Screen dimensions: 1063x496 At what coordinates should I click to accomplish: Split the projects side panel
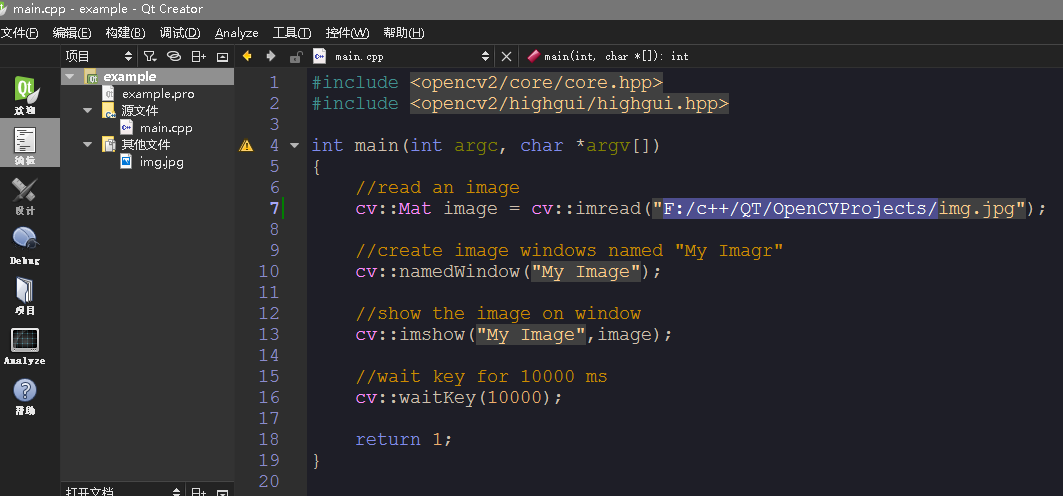(x=198, y=56)
